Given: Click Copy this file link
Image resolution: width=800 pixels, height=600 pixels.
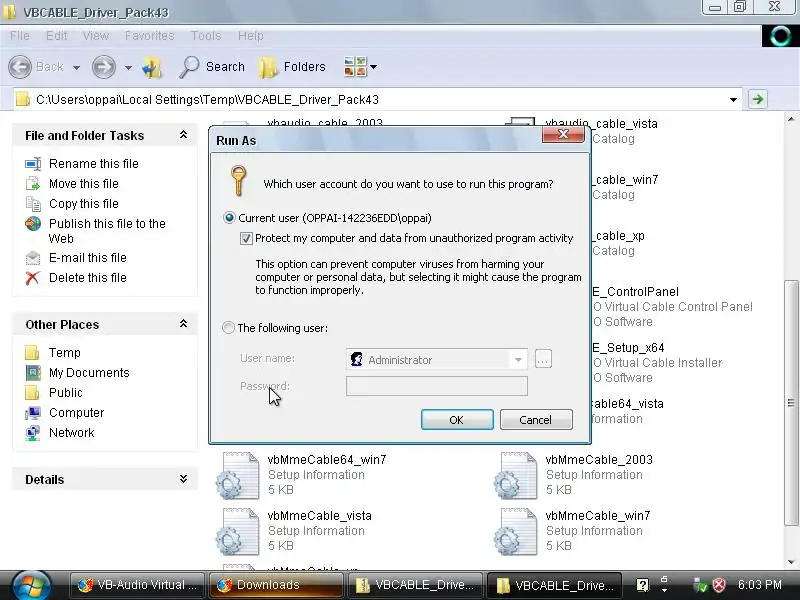Looking at the screenshot, I should [84, 204].
